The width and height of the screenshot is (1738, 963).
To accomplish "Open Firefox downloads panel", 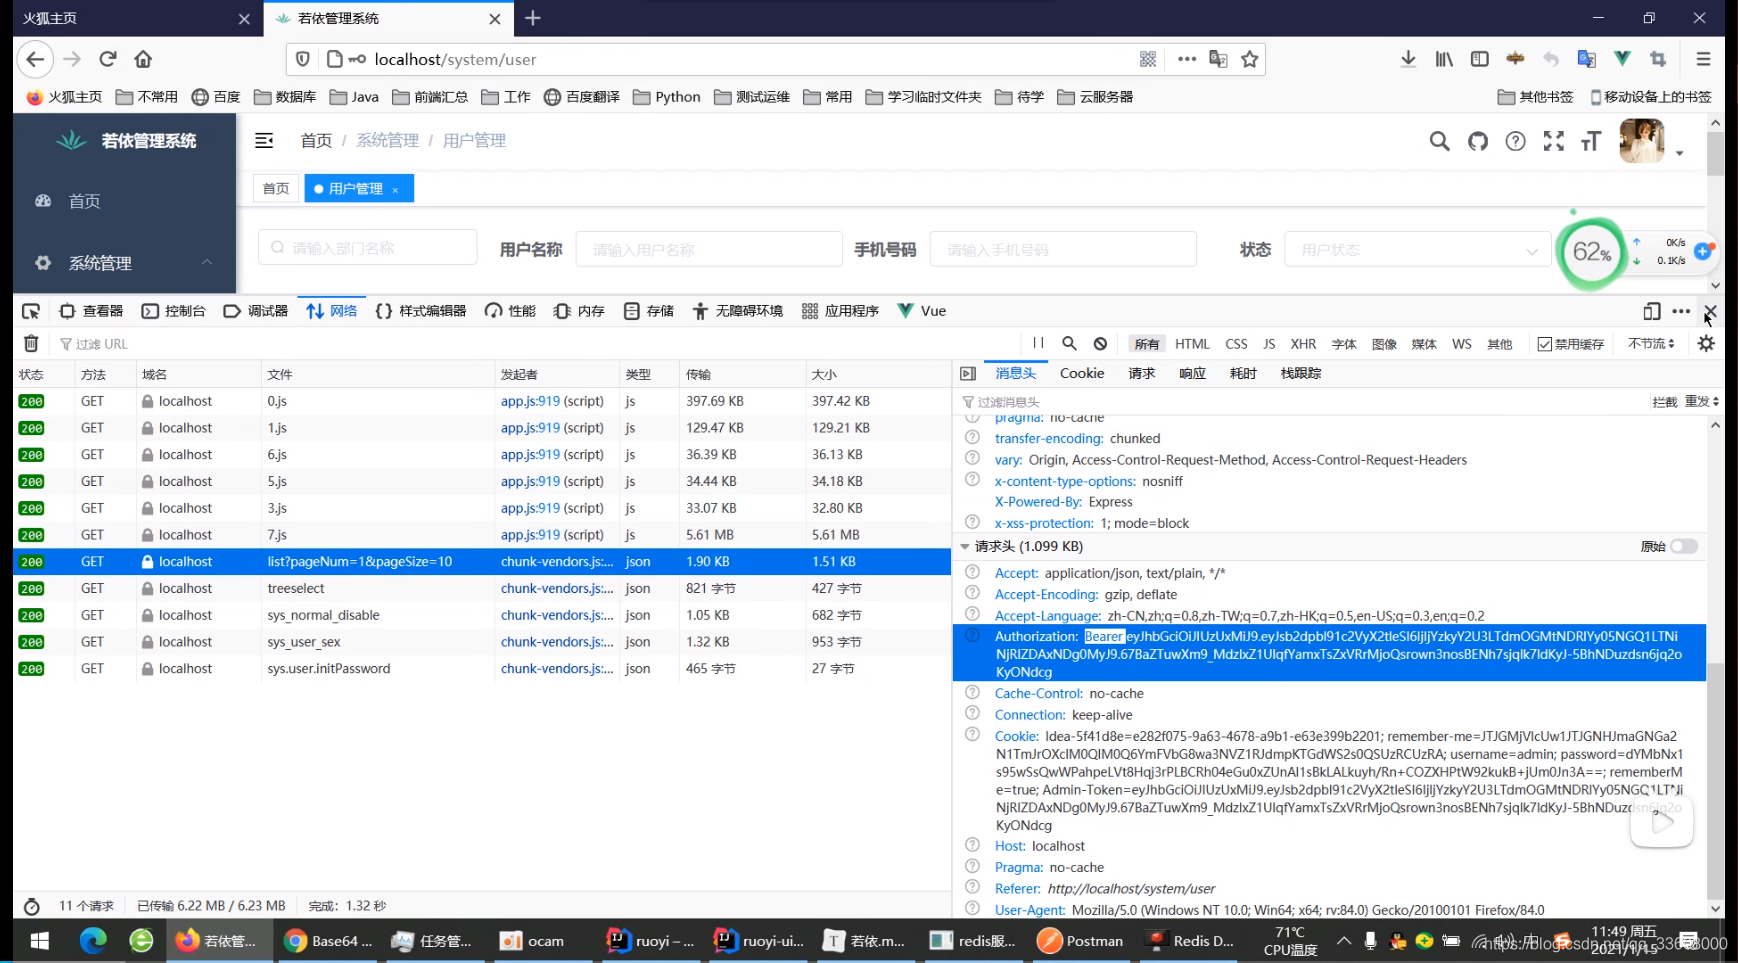I will pos(1408,59).
